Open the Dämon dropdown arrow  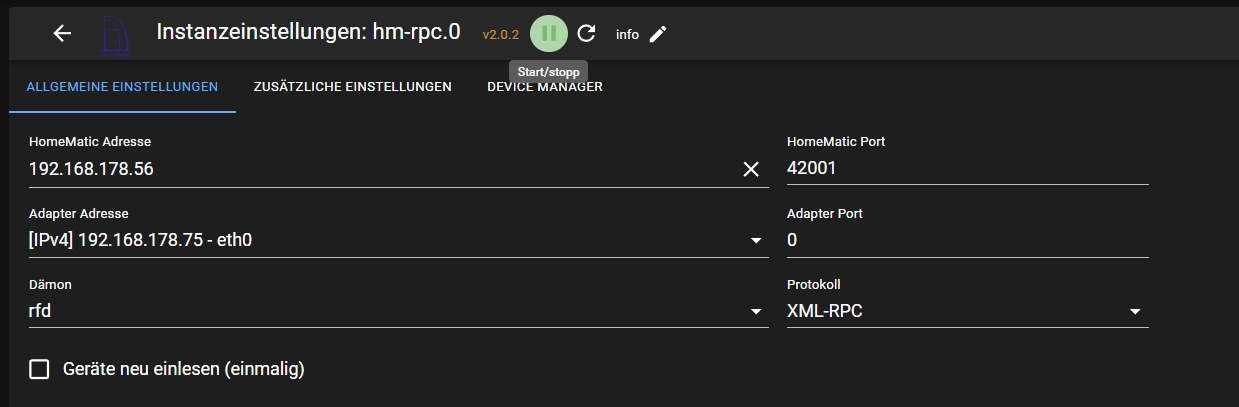(x=756, y=312)
